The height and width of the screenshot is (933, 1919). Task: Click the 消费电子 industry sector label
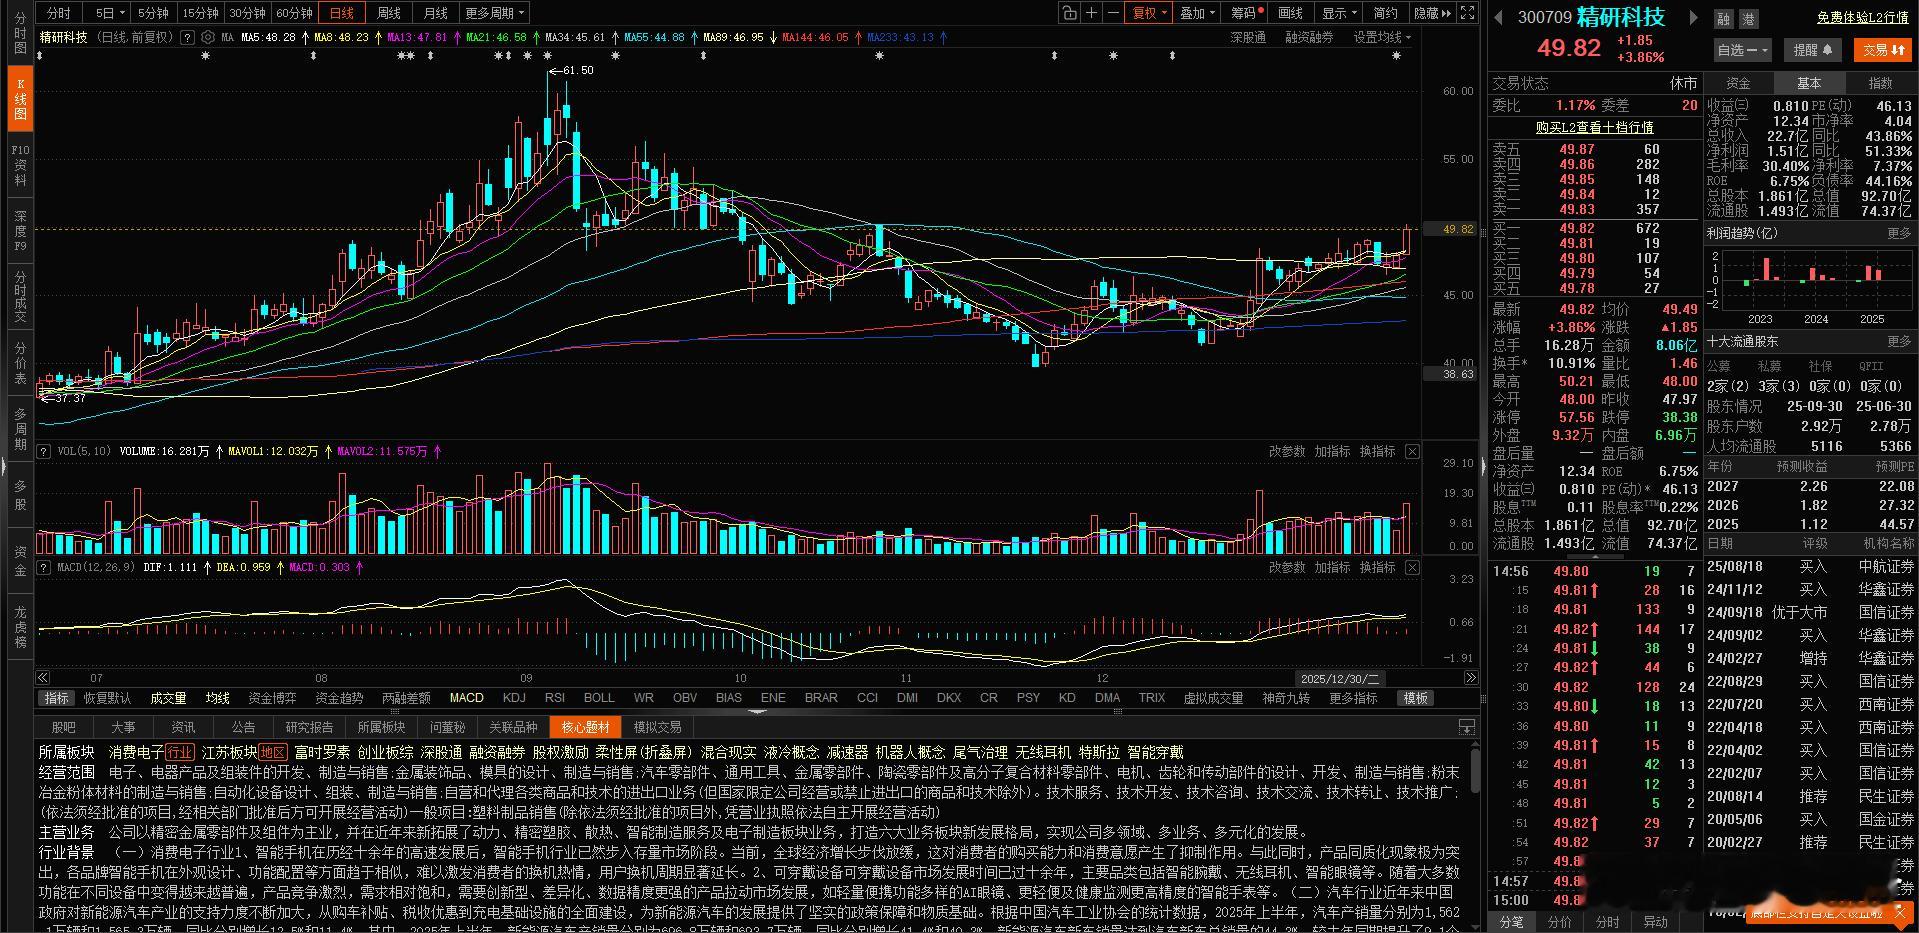136,753
